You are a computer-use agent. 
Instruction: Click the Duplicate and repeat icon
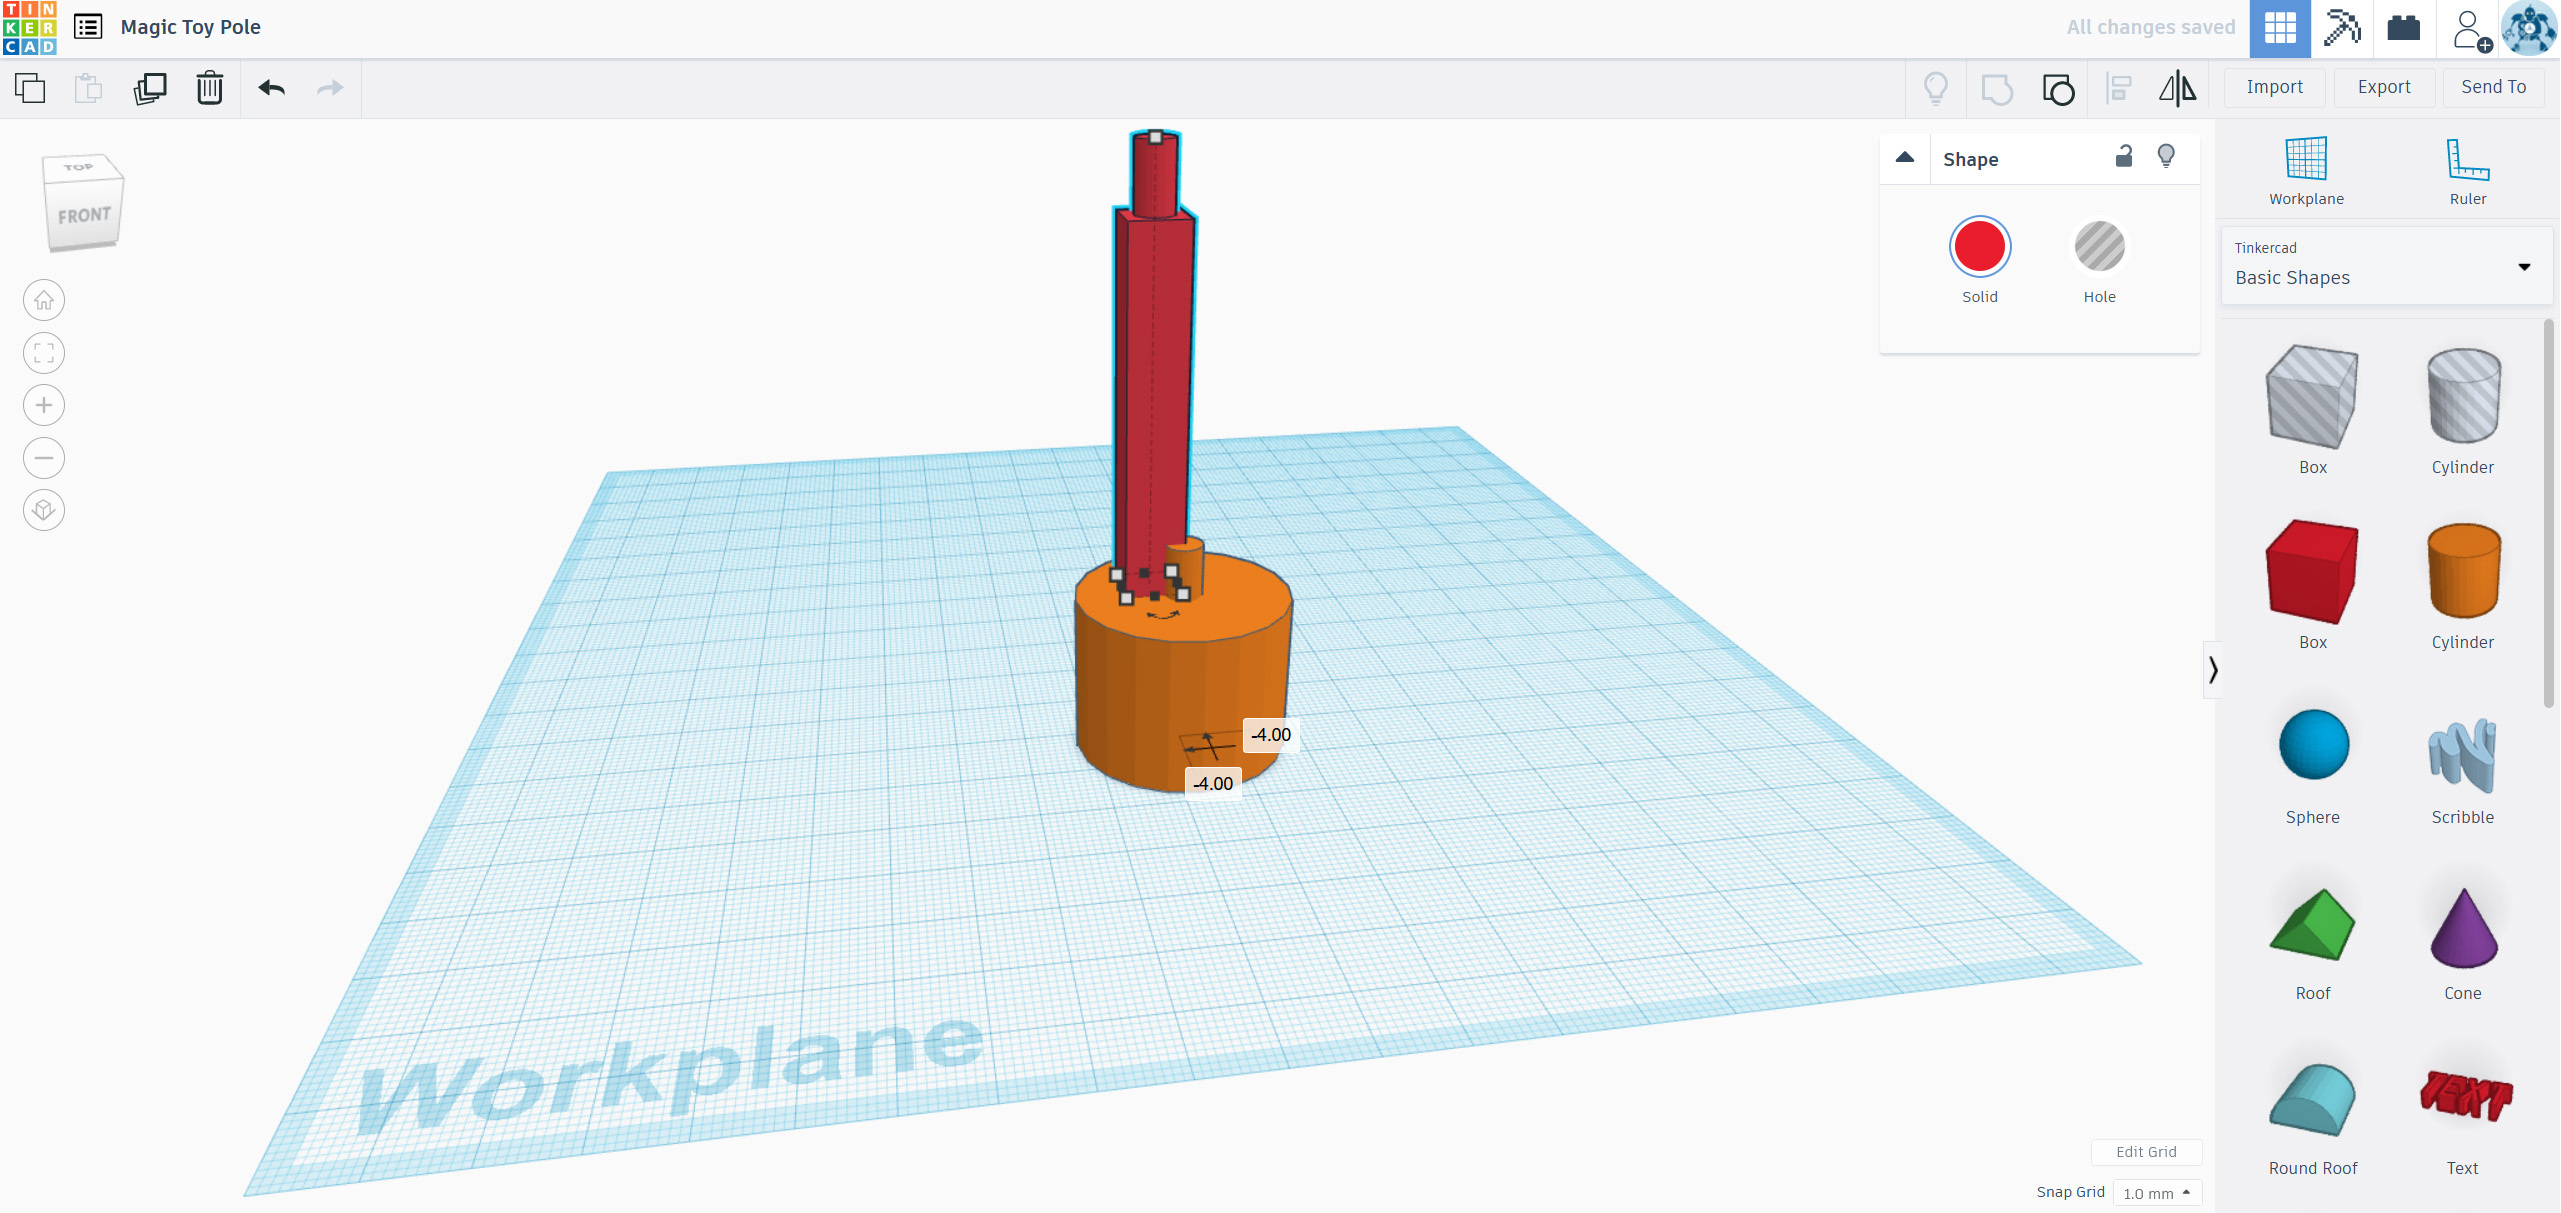[149, 88]
